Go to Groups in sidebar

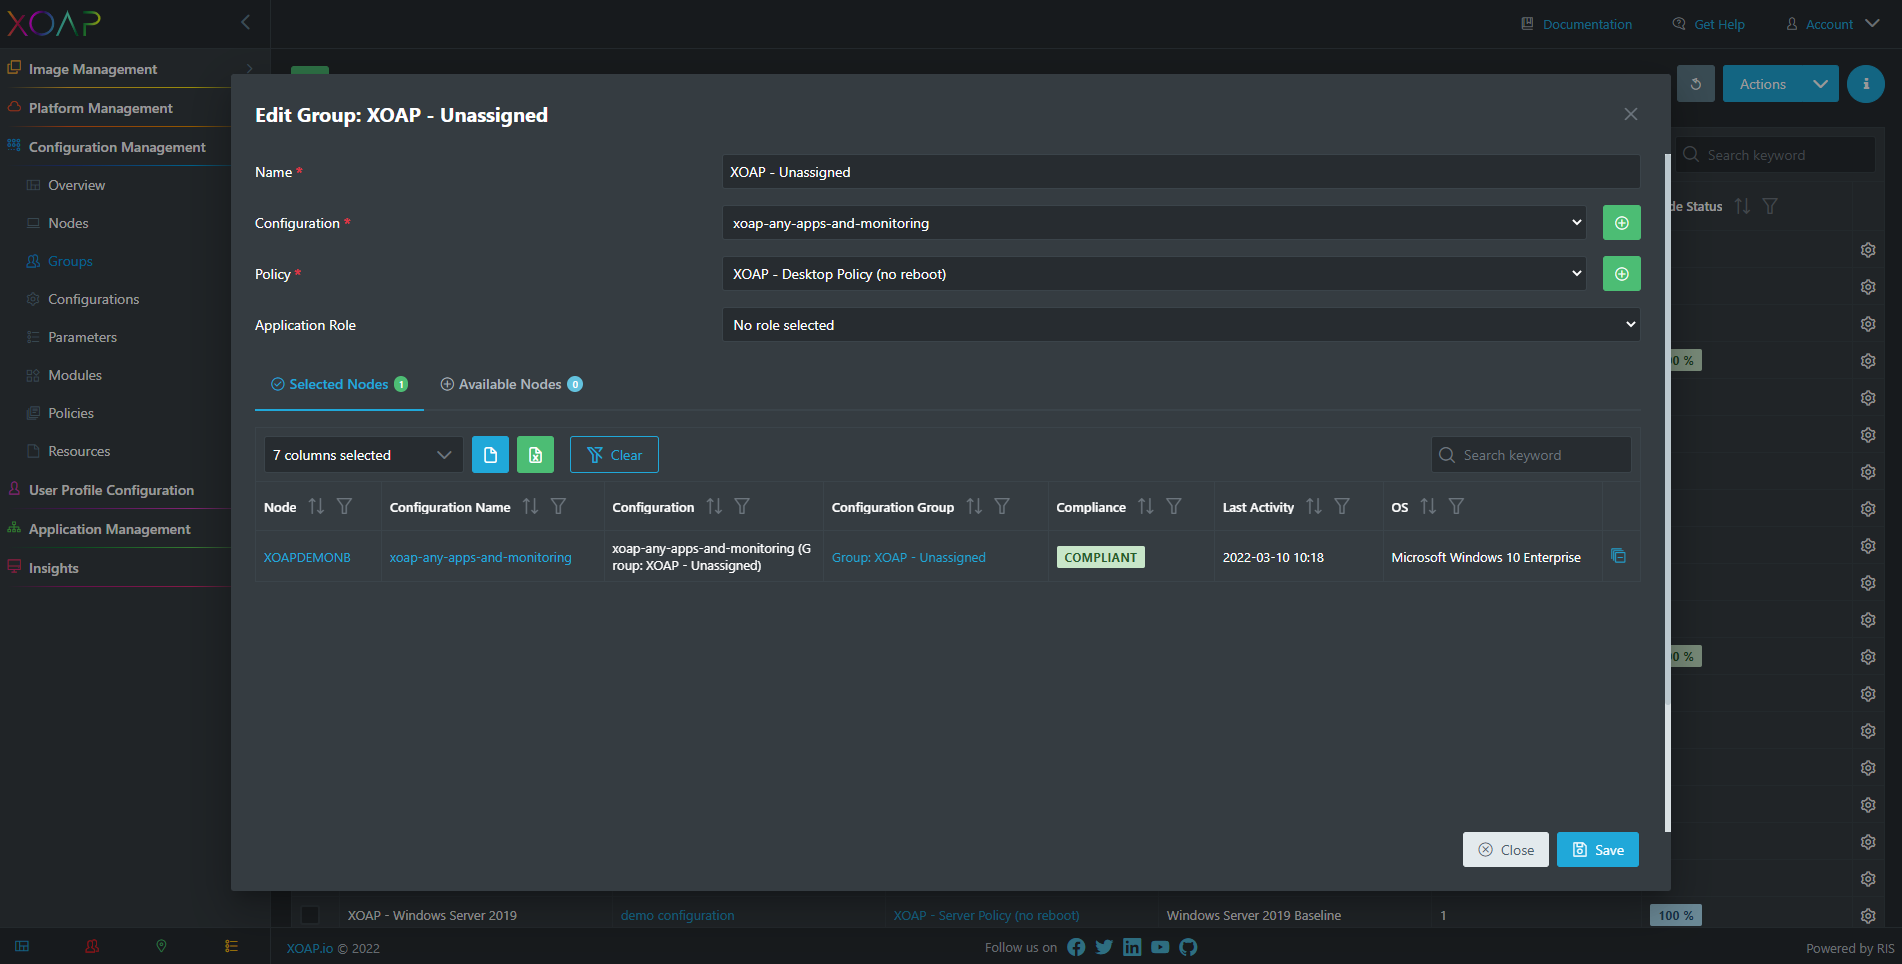pyautogui.click(x=70, y=261)
